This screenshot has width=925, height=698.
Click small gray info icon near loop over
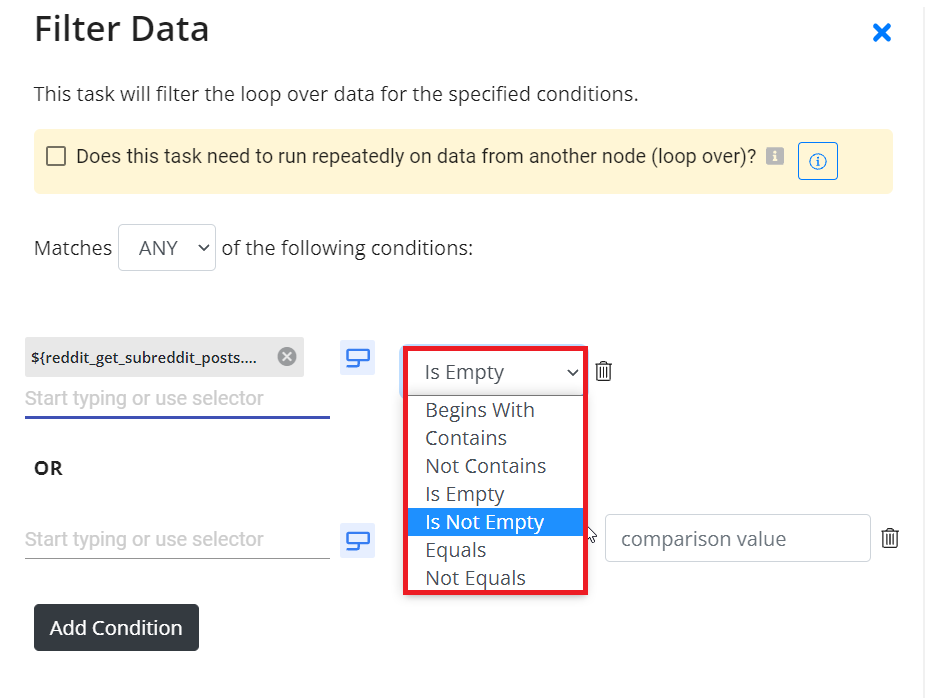(x=775, y=156)
